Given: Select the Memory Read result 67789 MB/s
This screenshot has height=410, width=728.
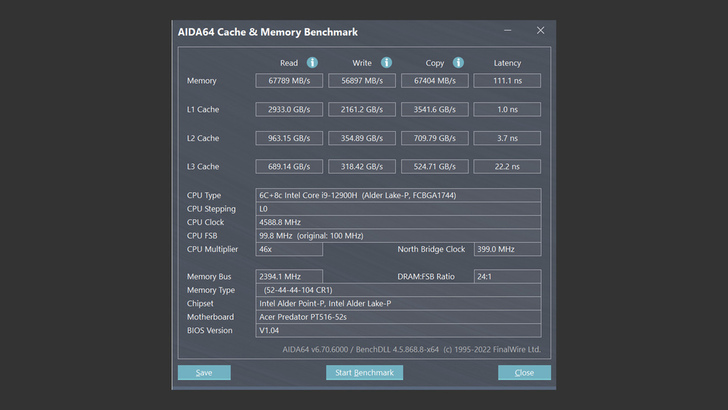Looking at the screenshot, I should 289,81.
